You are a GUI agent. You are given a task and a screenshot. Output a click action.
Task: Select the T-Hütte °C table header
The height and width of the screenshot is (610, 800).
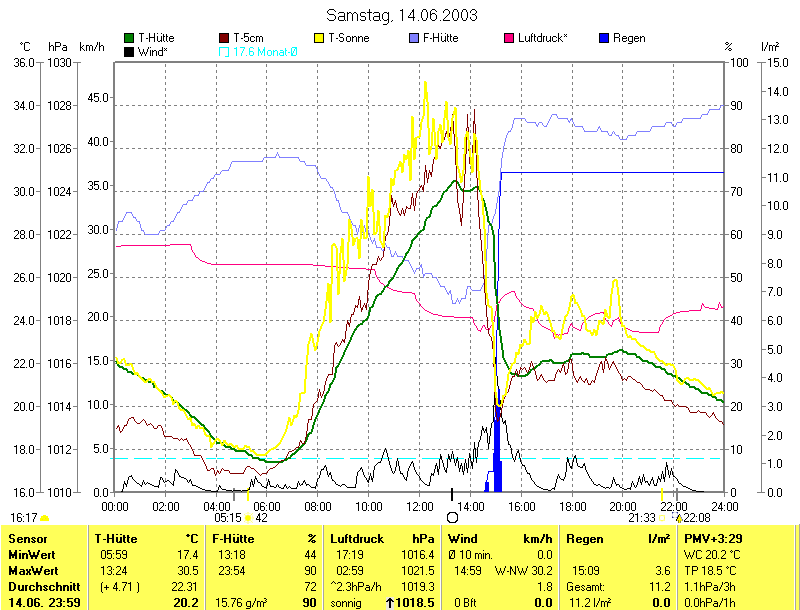click(x=146, y=539)
